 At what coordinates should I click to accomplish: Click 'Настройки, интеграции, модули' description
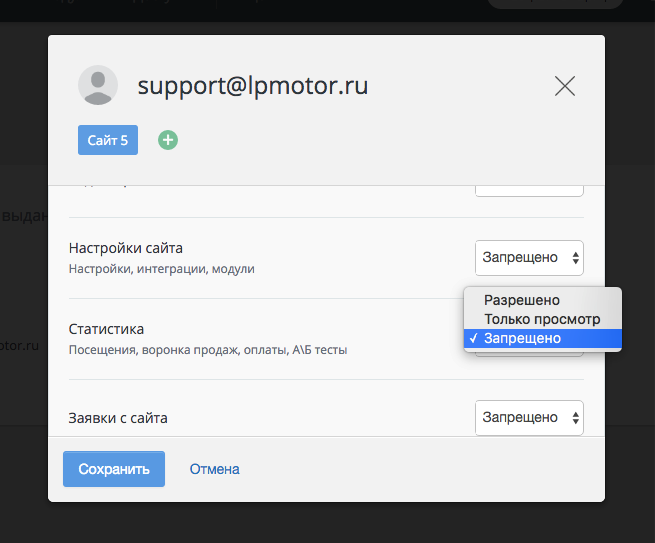pyautogui.click(x=162, y=269)
